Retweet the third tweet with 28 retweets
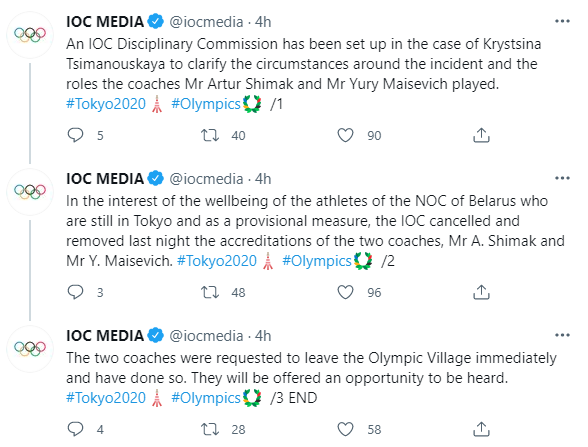 210,429
